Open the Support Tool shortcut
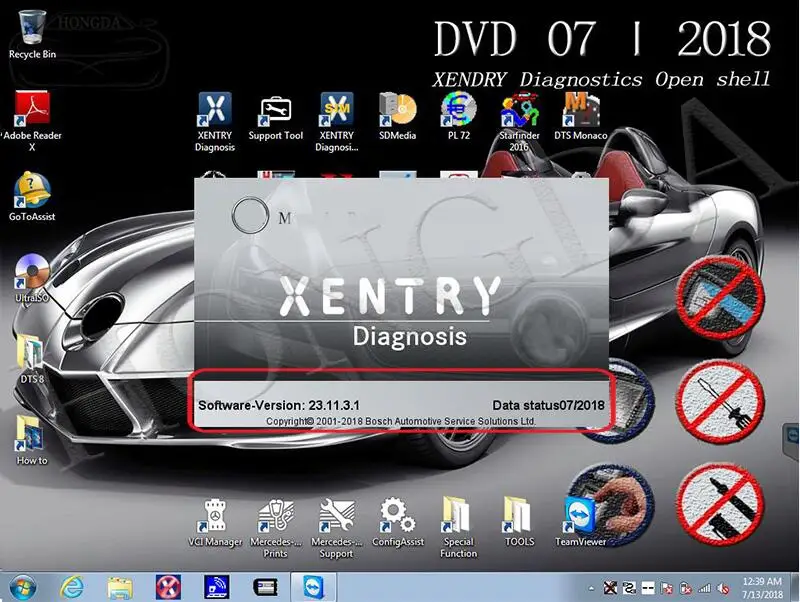This screenshot has height=602, width=800. tap(276, 118)
